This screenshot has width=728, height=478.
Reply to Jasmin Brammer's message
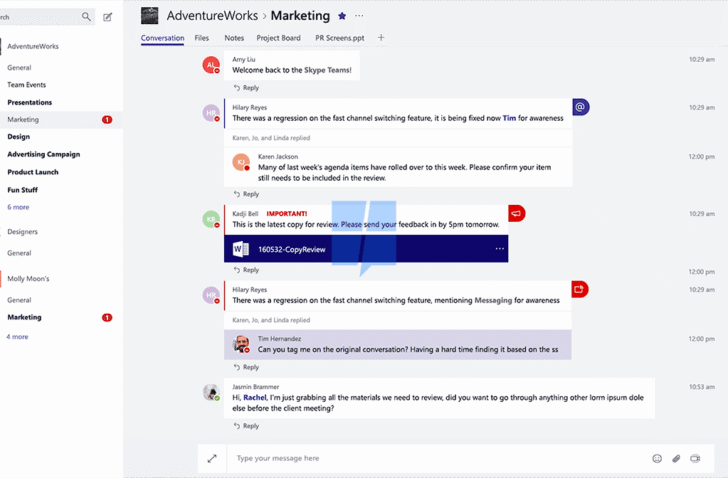[x=247, y=426]
